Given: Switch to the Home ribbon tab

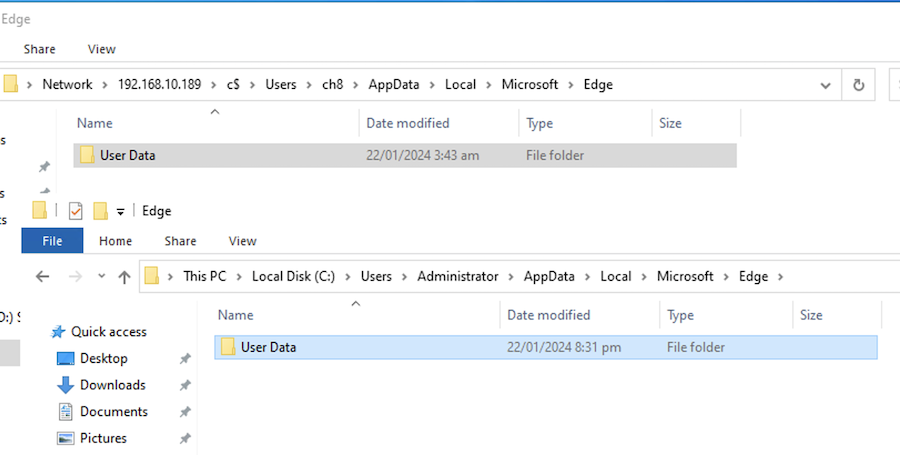Looking at the screenshot, I should coord(116,241).
